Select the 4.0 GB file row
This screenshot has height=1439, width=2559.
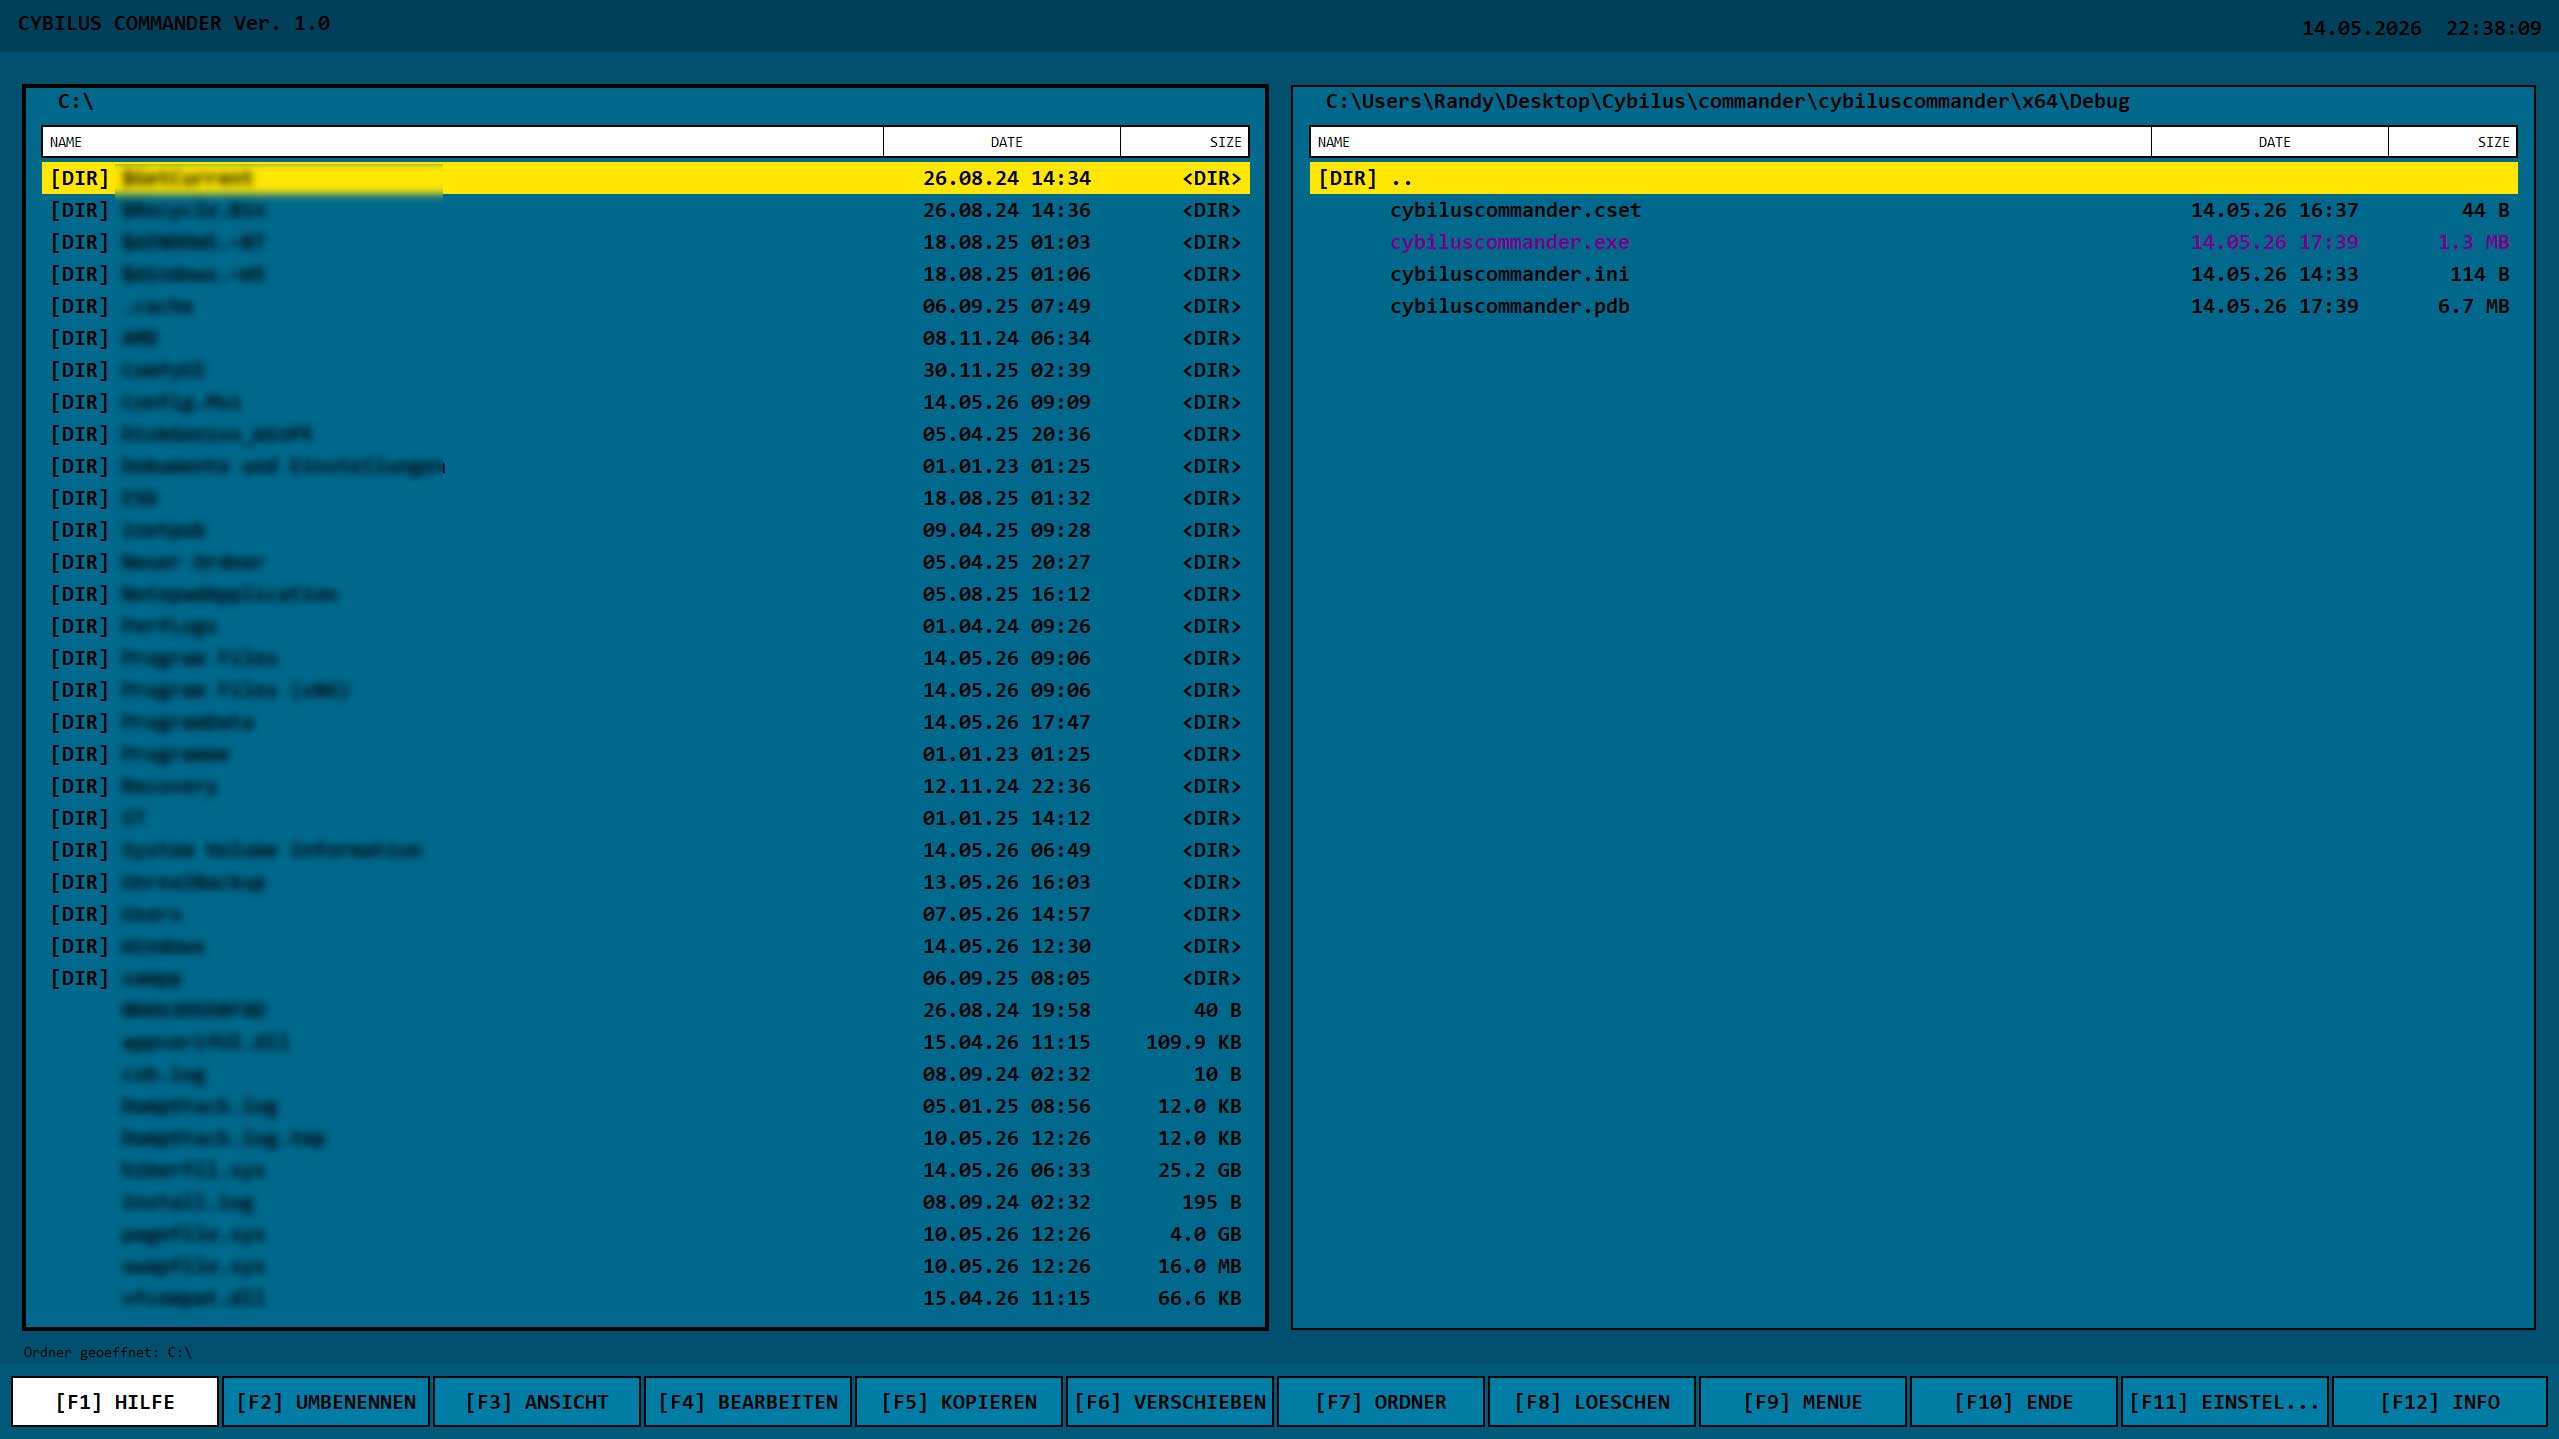point(646,1234)
